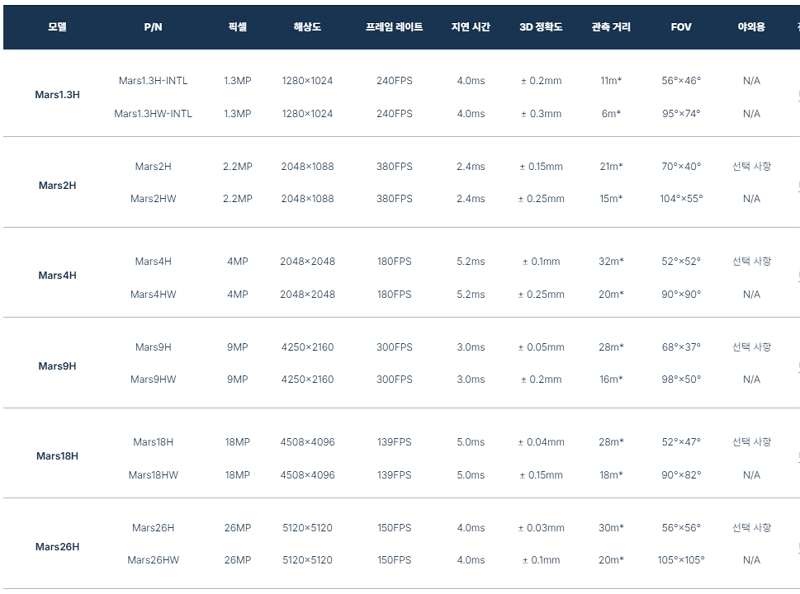The width and height of the screenshot is (800, 594).
Task: Select the 56°×46° FOV value
Action: pos(681,81)
